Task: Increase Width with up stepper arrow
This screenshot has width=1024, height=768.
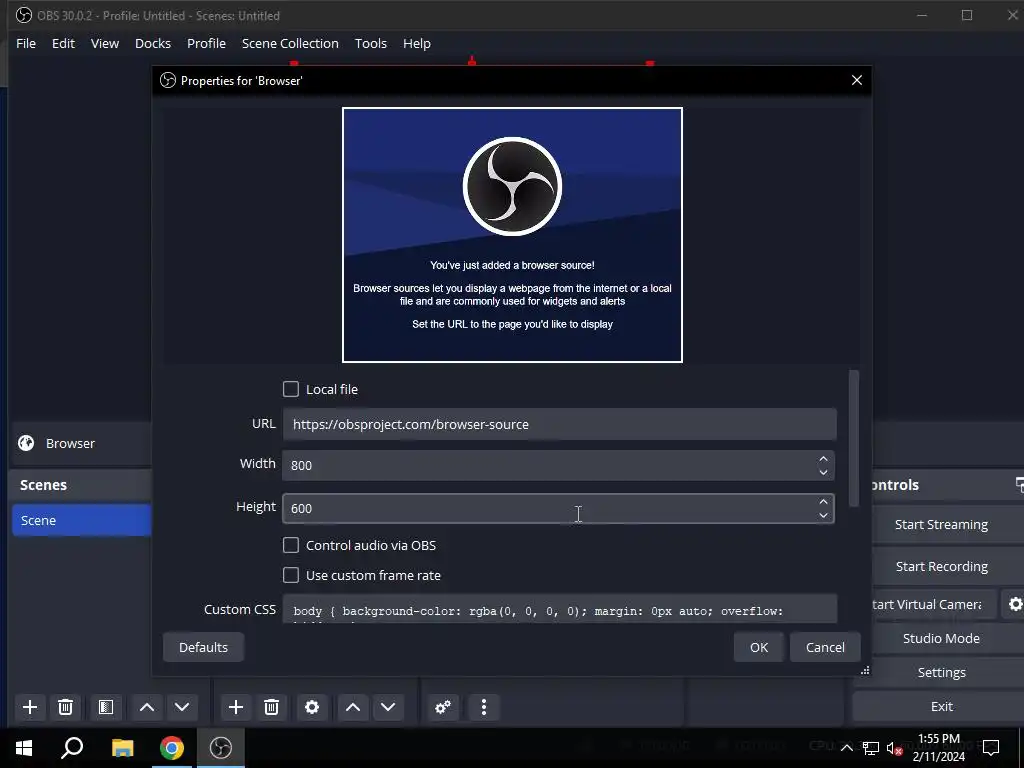Action: [824, 458]
